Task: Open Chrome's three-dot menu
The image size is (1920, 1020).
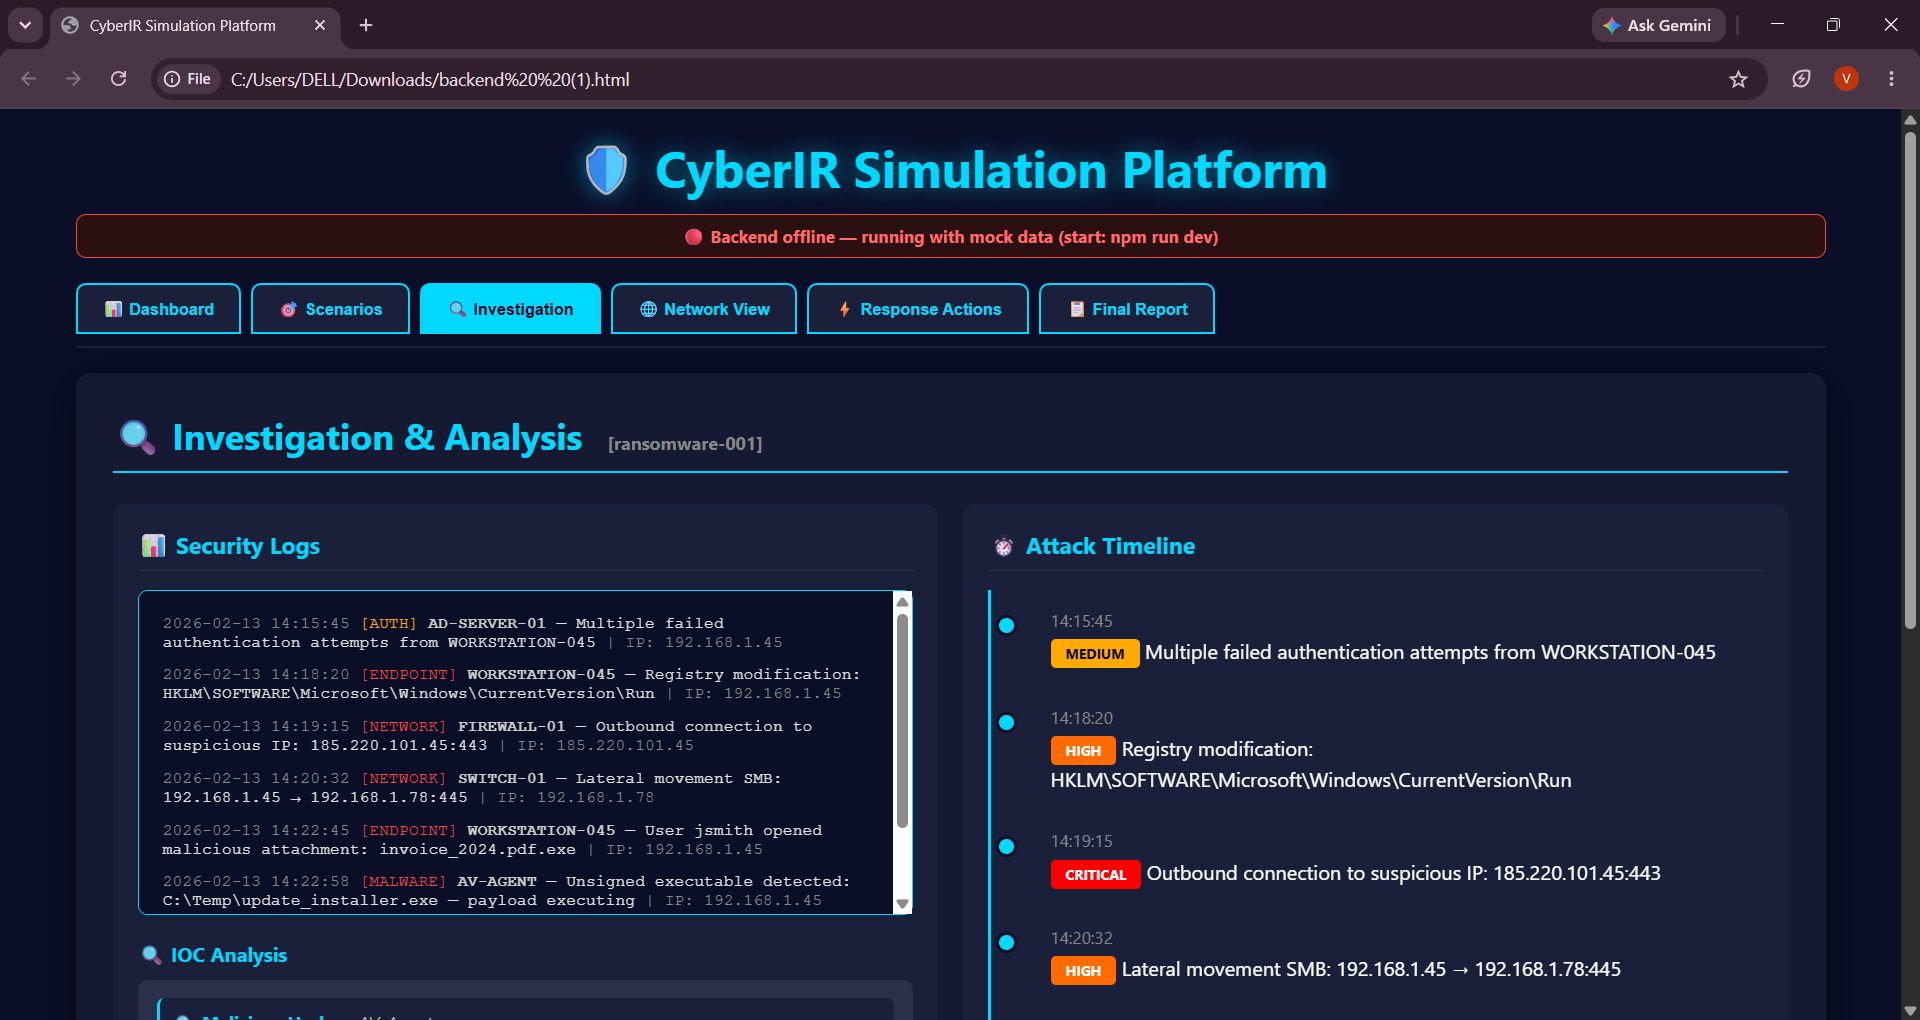Action: click(1891, 79)
